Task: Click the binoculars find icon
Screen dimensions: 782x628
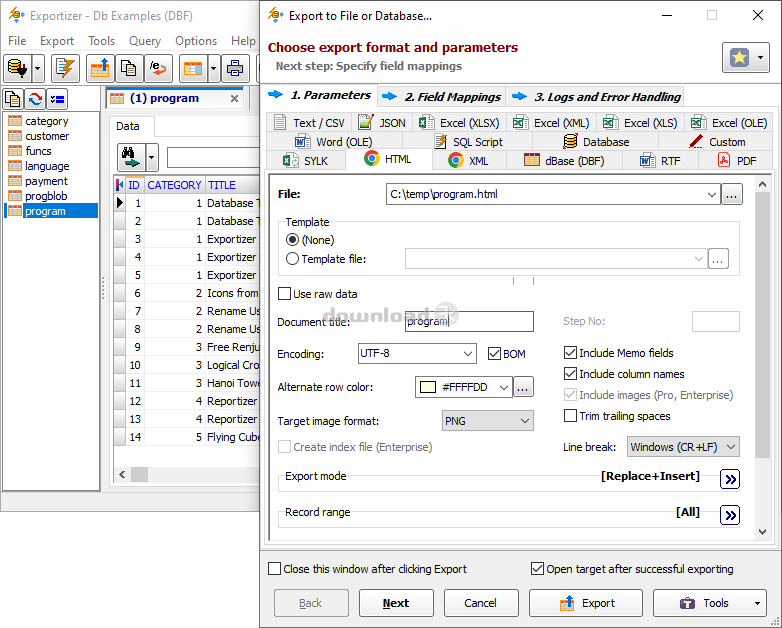Action: pyautogui.click(x=131, y=157)
